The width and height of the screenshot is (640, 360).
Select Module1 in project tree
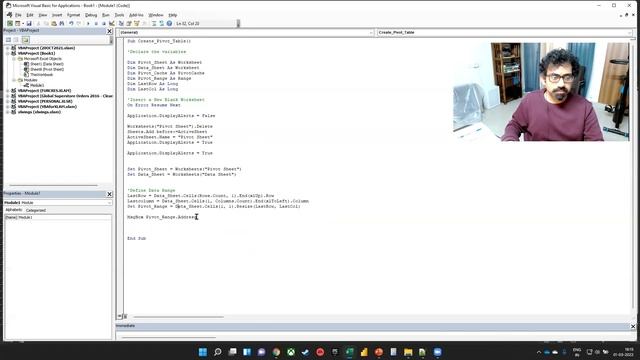point(37,85)
